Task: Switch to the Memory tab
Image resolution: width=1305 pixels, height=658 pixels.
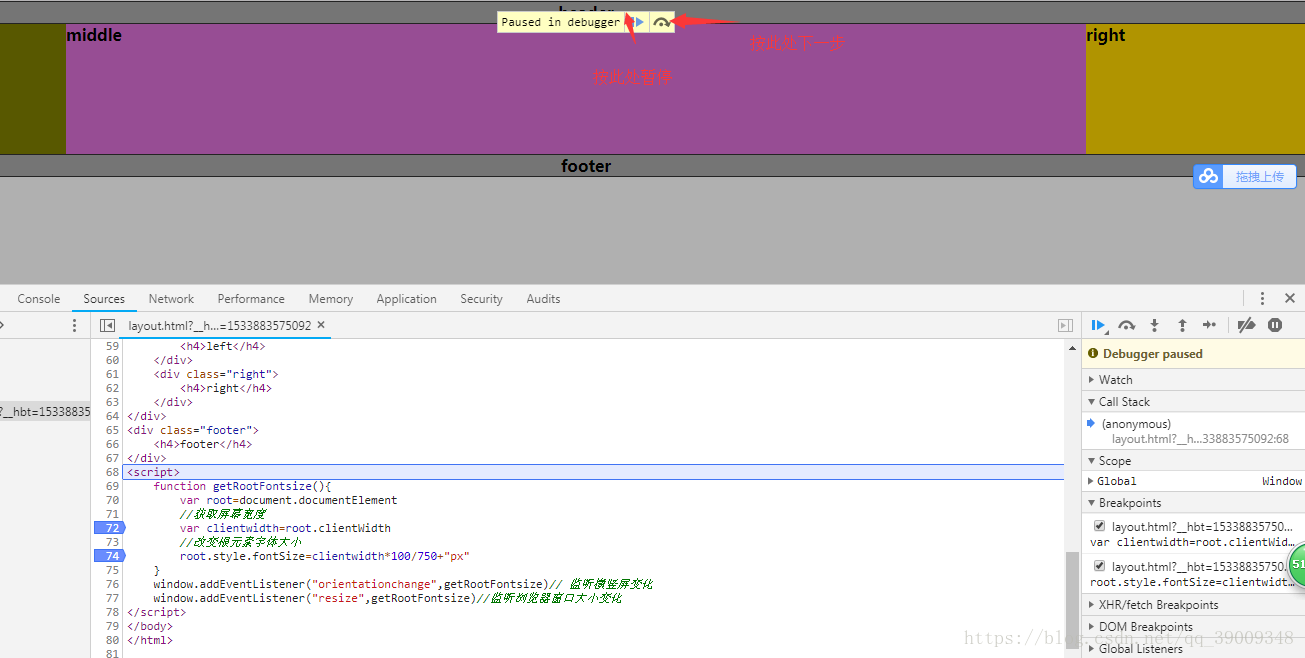Action: (331, 299)
